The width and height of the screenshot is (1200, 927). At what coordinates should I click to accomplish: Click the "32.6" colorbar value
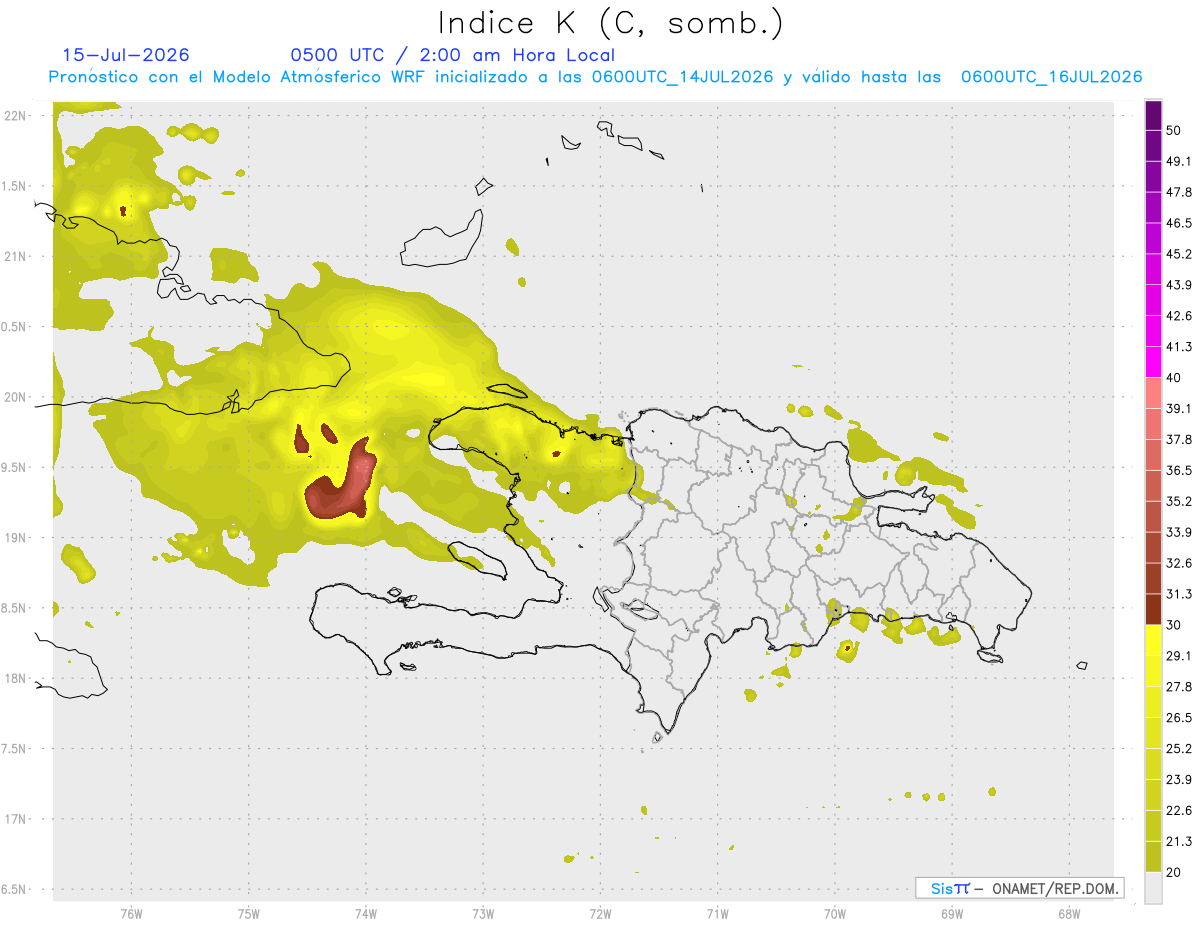point(1179,563)
